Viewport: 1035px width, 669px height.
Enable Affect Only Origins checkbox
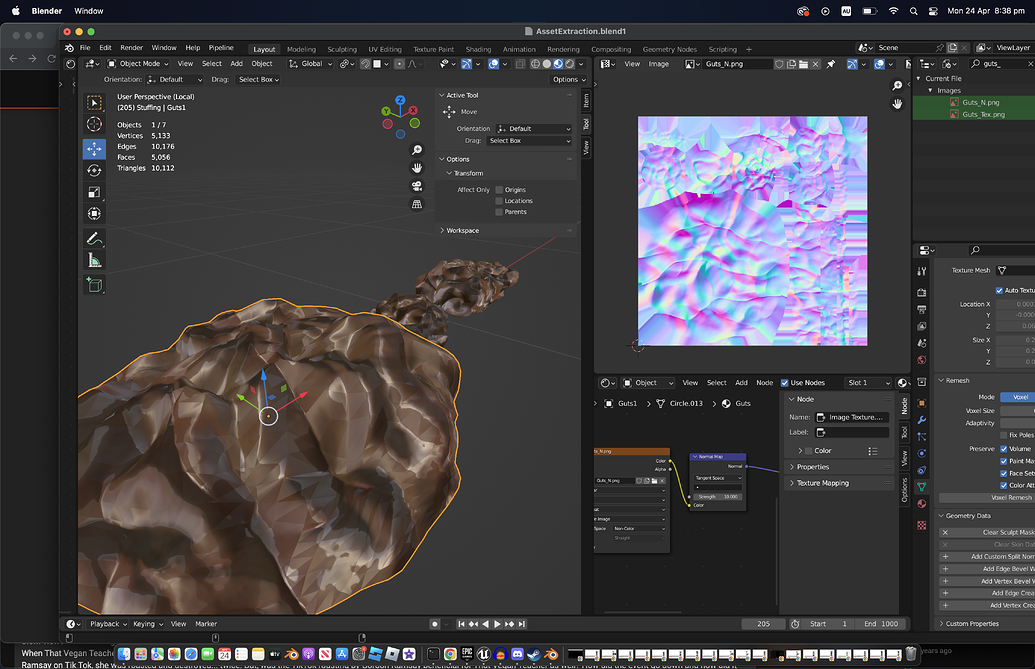[x=499, y=190]
